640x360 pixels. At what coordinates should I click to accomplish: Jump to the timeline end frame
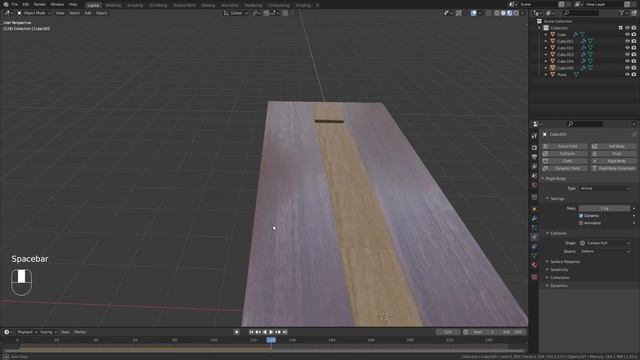pyautogui.click(x=285, y=332)
